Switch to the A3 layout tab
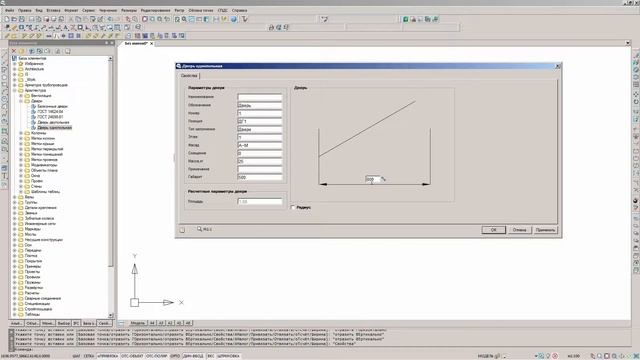Image resolution: width=640 pixels, height=360 pixels. click(x=161, y=323)
